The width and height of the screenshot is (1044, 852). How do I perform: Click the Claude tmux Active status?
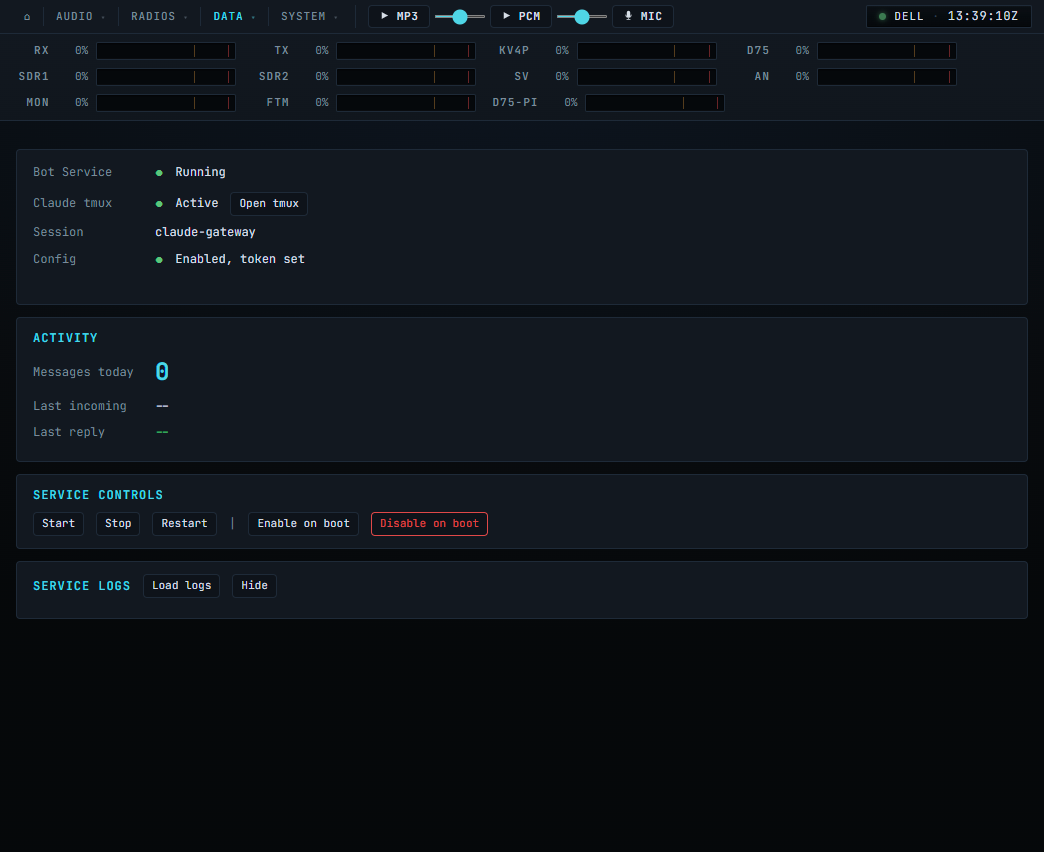click(x=187, y=203)
